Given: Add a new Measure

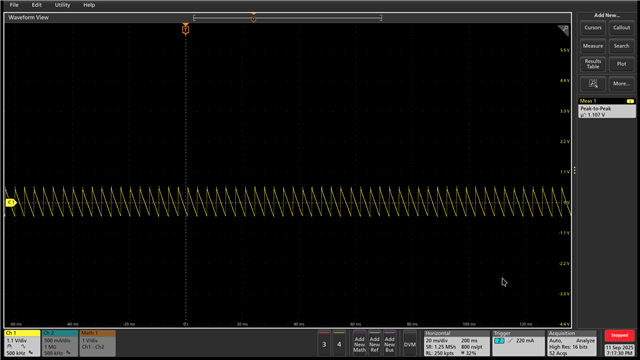Looking at the screenshot, I should [593, 46].
